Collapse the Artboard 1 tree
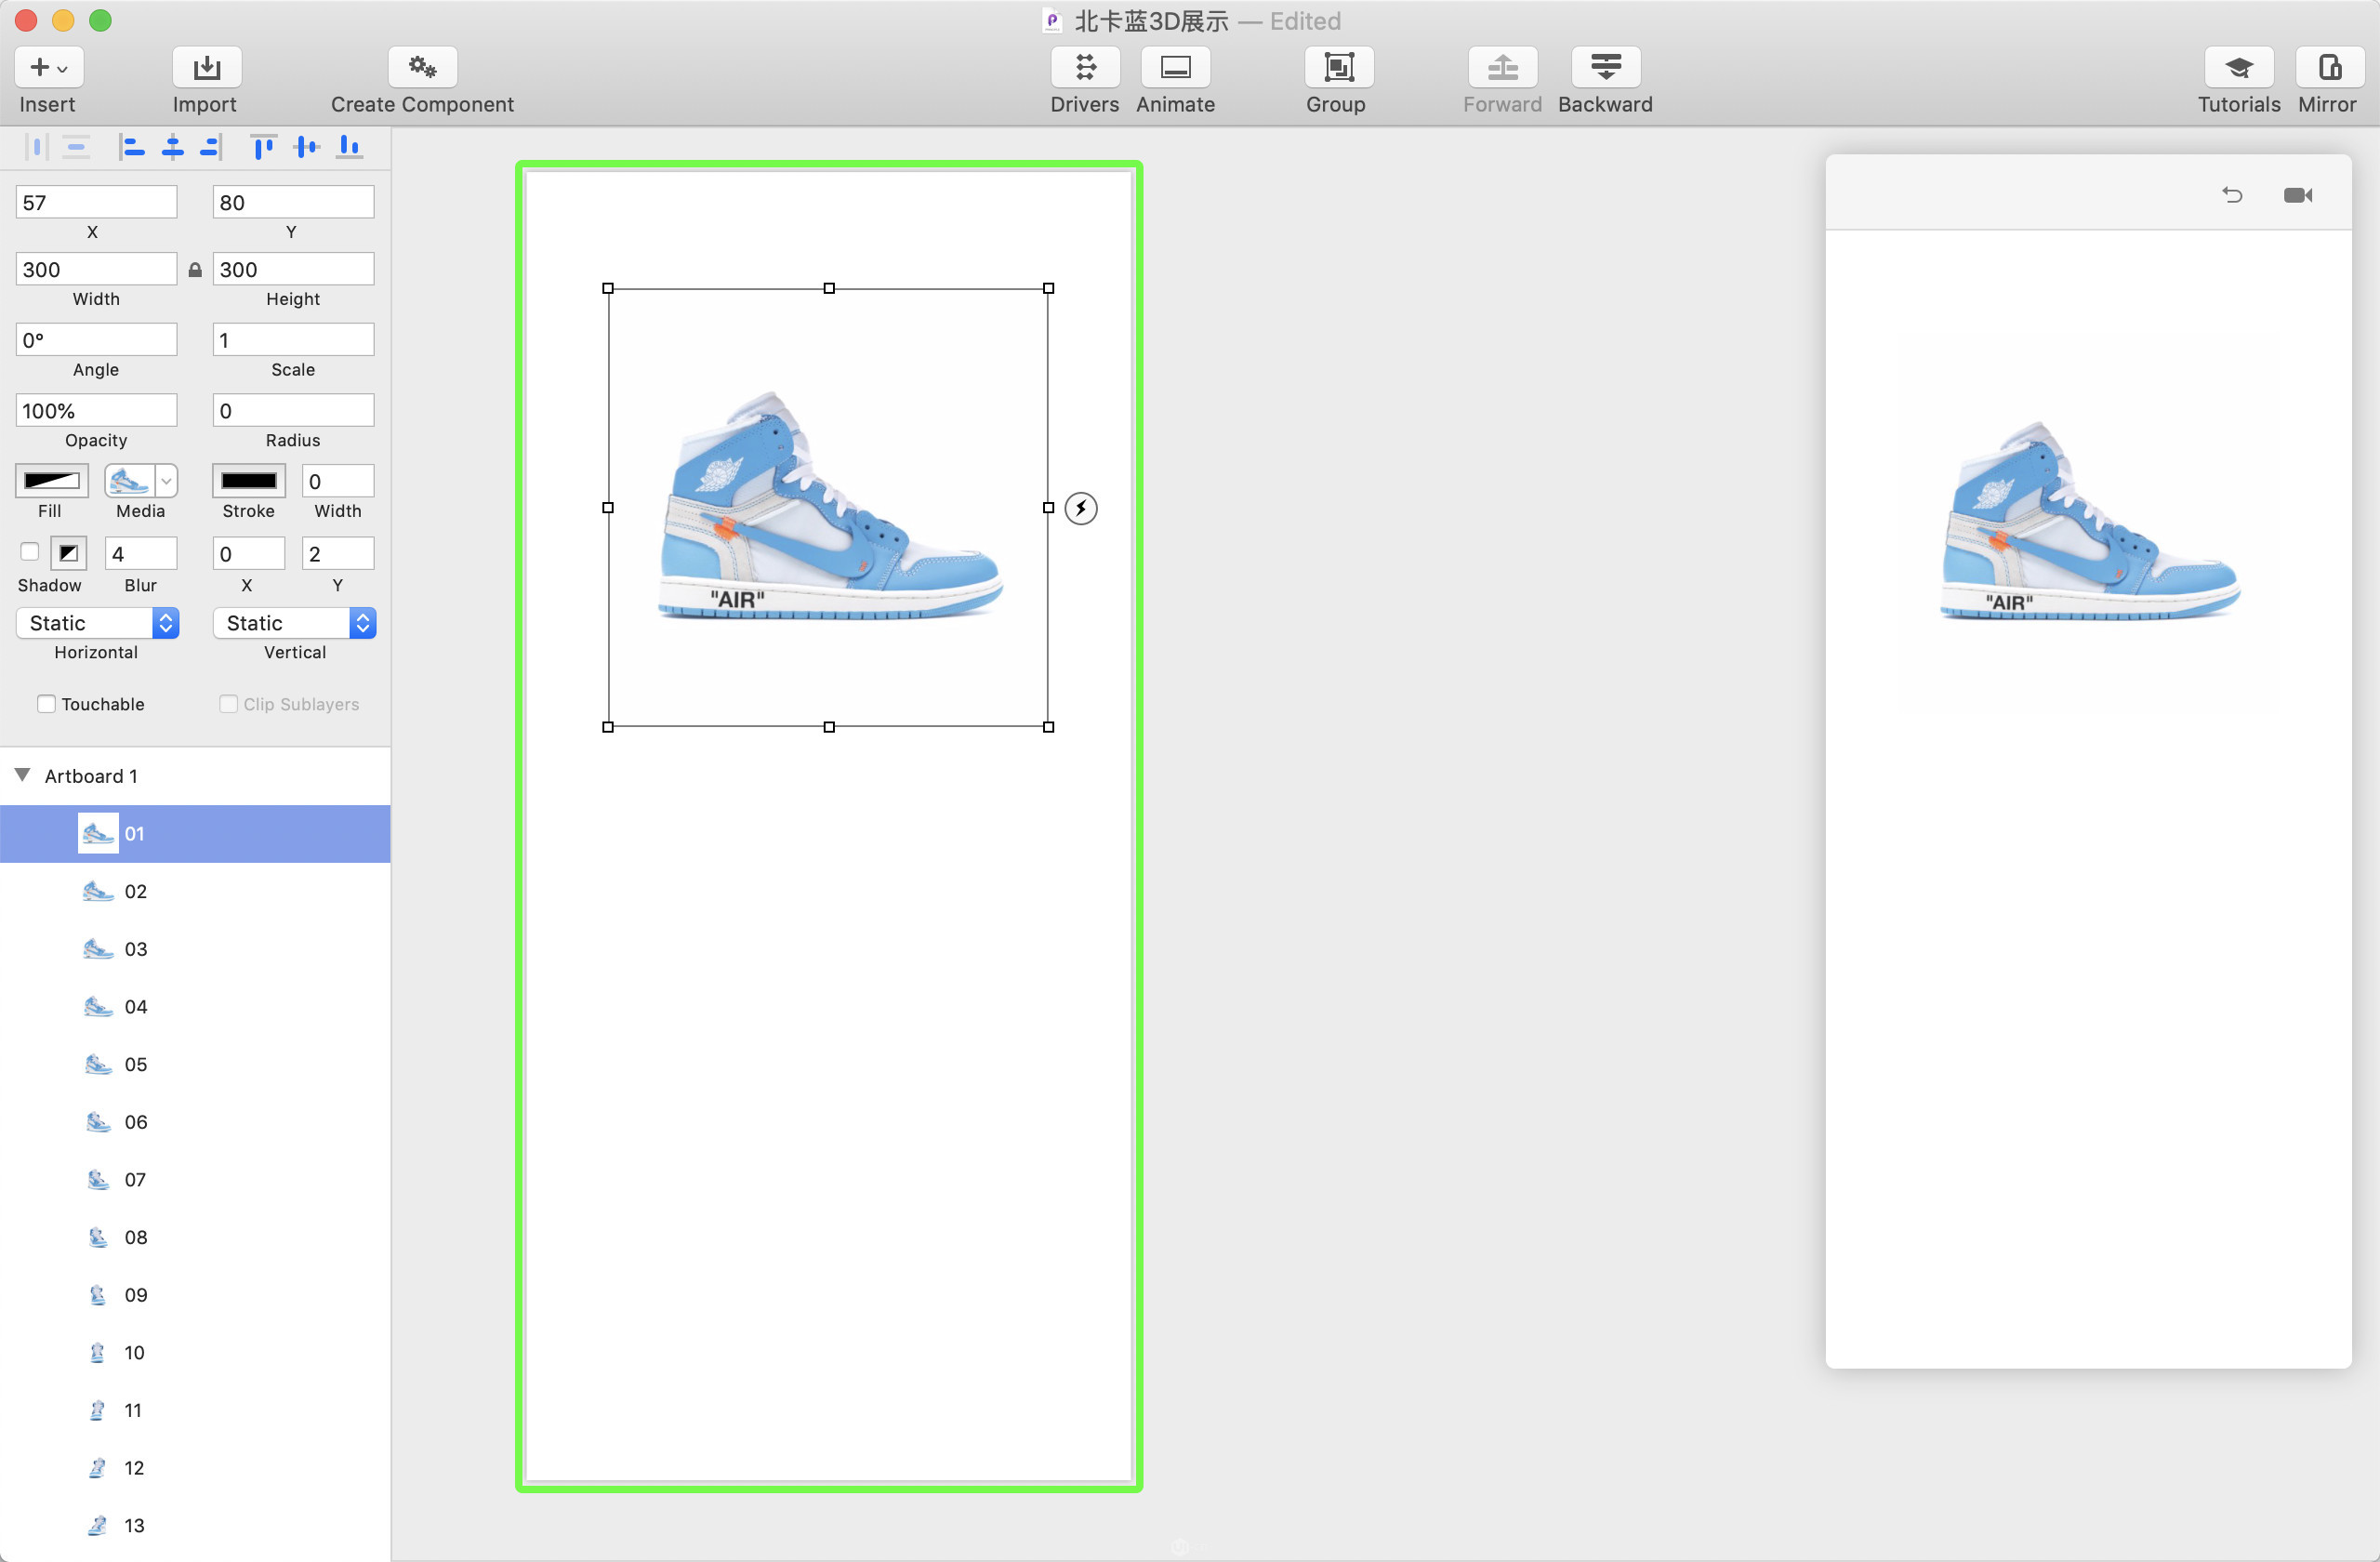This screenshot has height=1562, width=2380. point(23,775)
